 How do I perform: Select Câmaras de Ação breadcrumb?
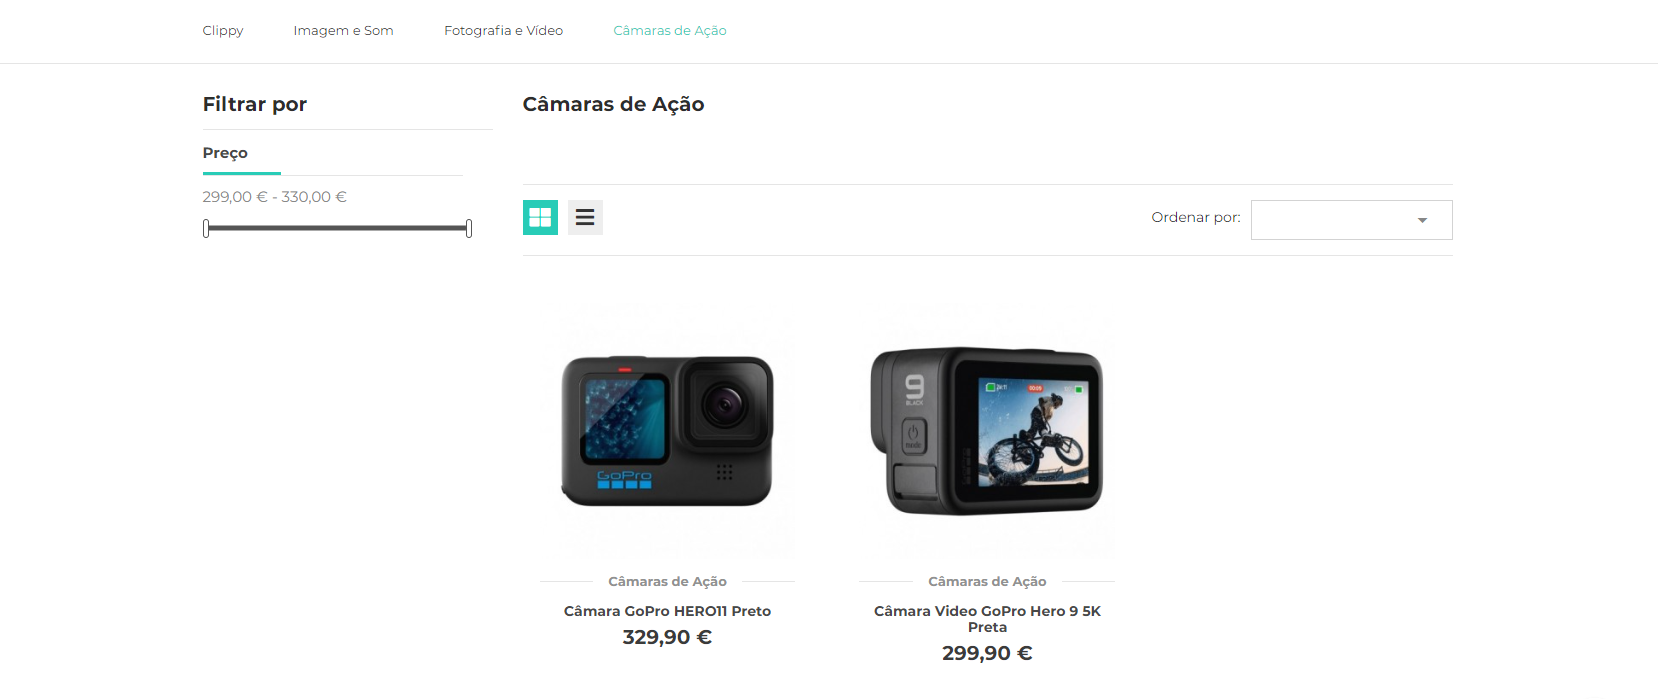pyautogui.click(x=670, y=31)
